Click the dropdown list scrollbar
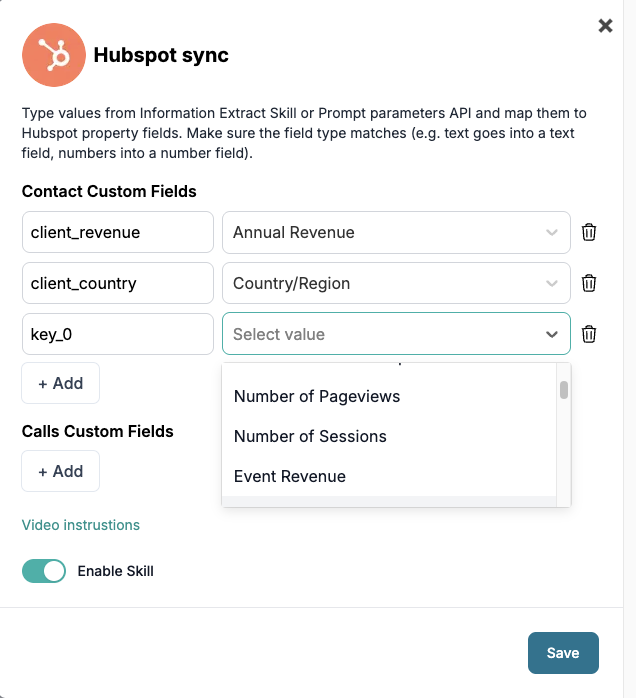This screenshot has width=636, height=698. pyautogui.click(x=564, y=390)
